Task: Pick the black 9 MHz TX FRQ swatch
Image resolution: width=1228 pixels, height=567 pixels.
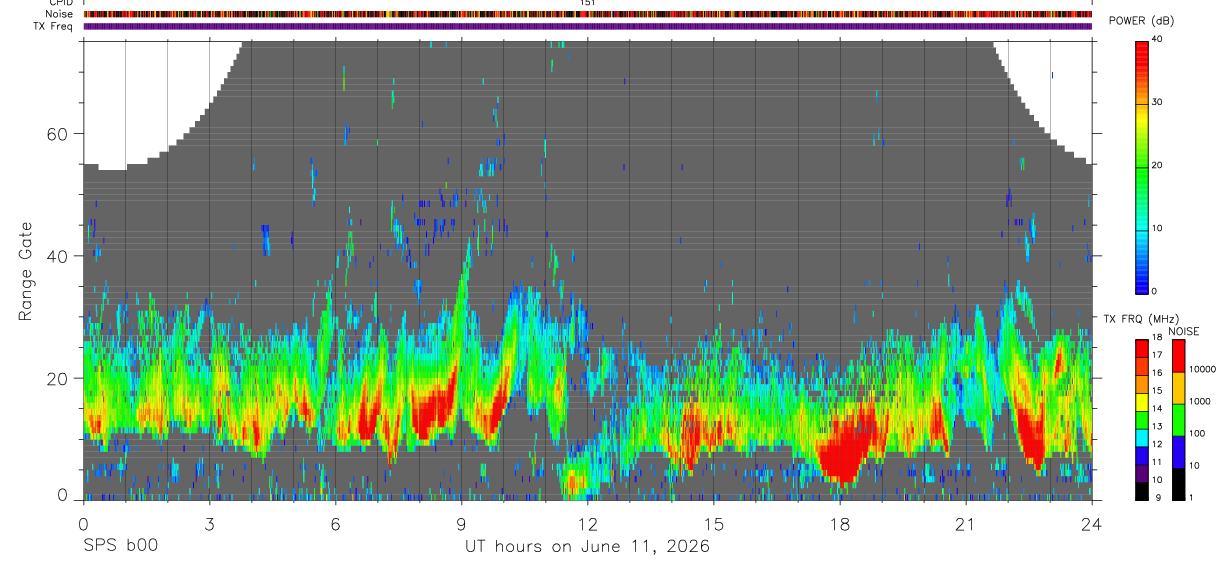Action: pyautogui.click(x=1142, y=492)
